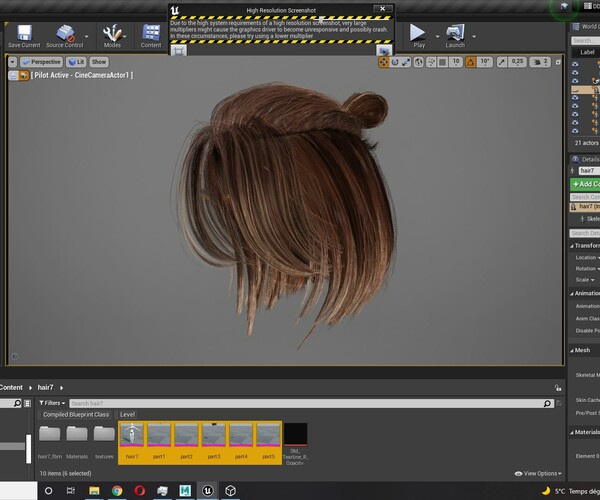Maximize or restore the viewport
This screenshot has height=500, width=600.
[558, 62]
